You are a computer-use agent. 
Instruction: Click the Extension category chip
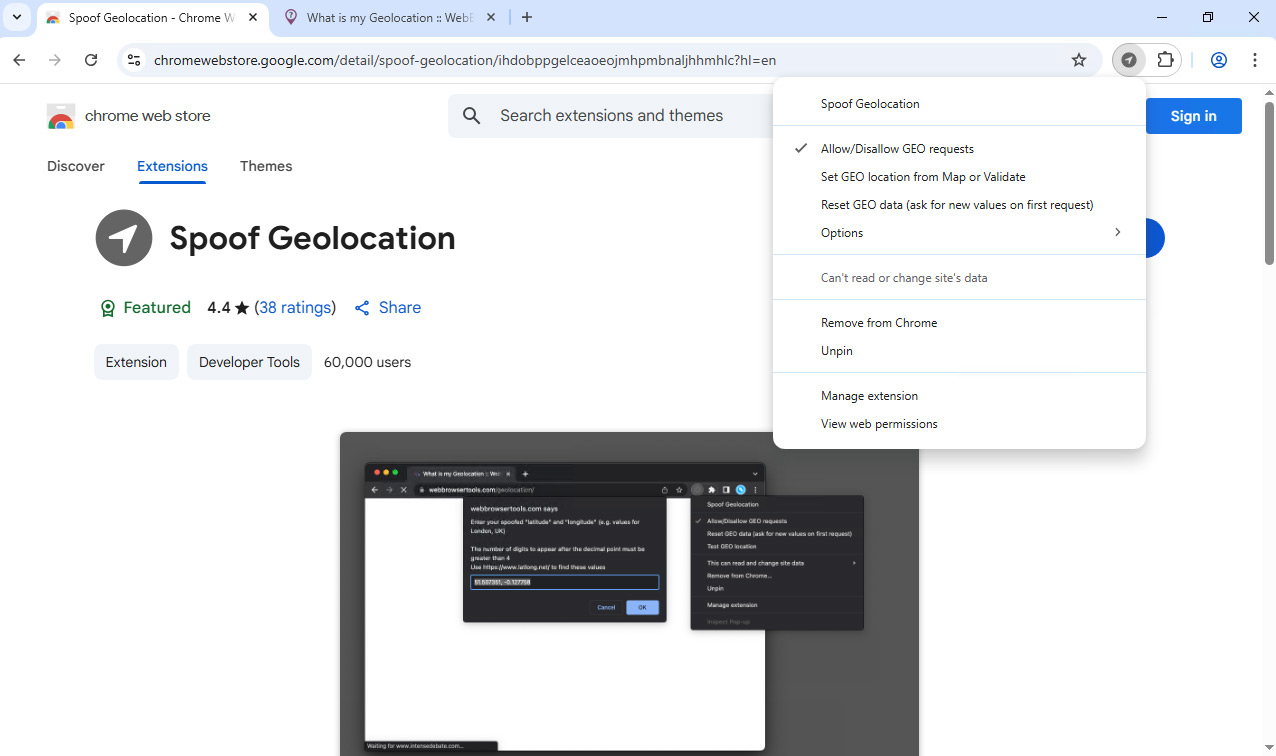pyautogui.click(x=136, y=362)
